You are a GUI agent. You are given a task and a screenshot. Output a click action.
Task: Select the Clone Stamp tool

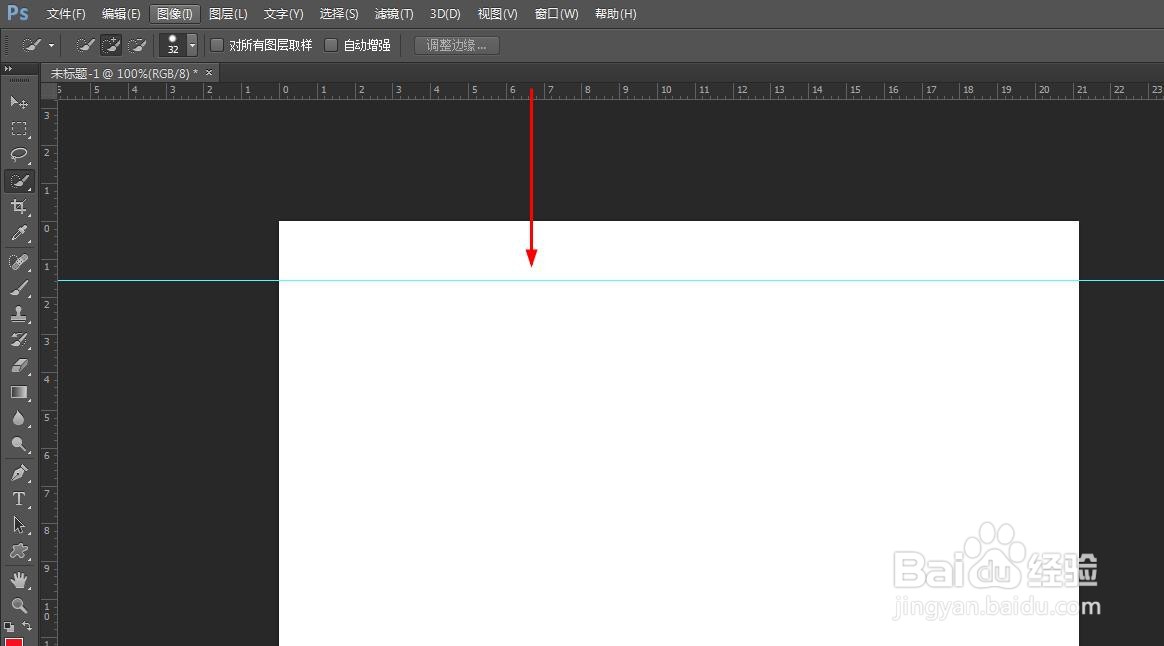[x=19, y=314]
